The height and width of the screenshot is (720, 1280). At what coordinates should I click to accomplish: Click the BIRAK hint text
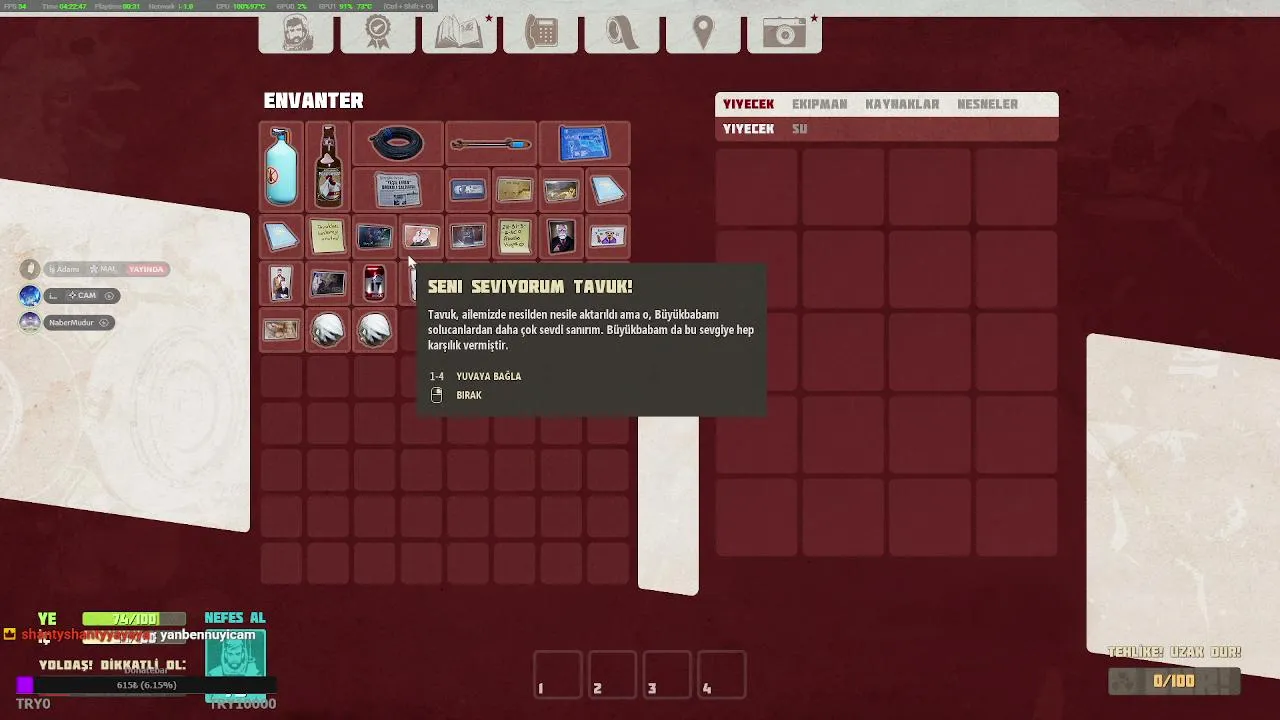(x=469, y=395)
